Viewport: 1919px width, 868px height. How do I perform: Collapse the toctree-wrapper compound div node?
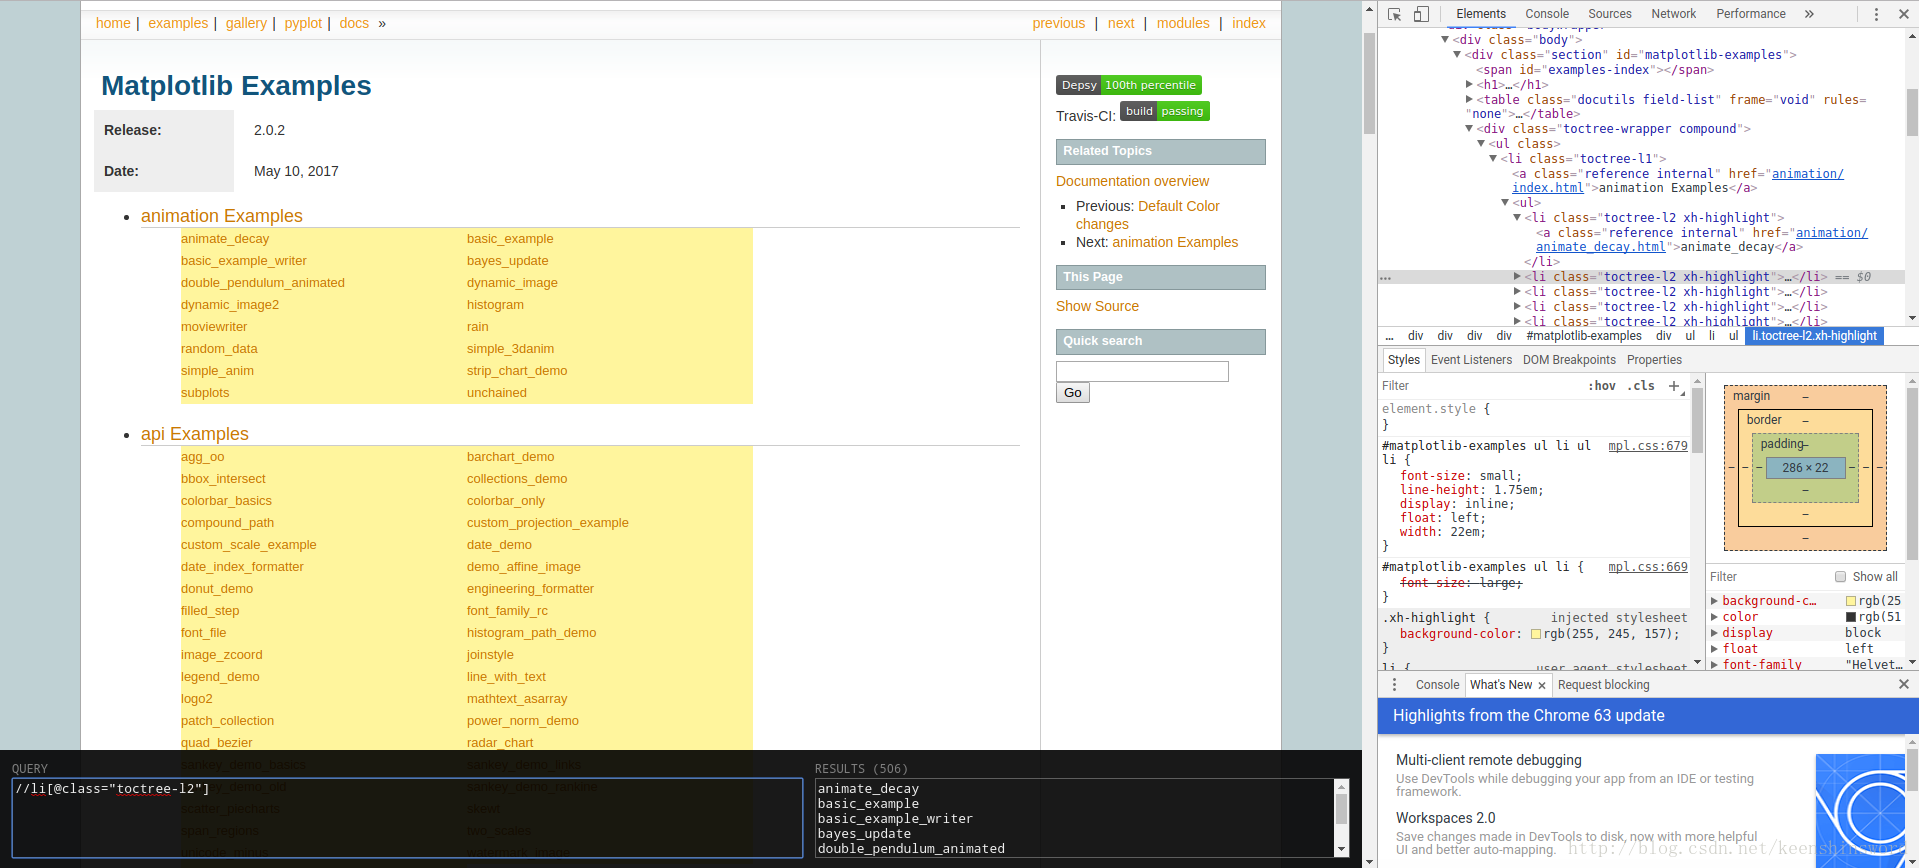1469,129
